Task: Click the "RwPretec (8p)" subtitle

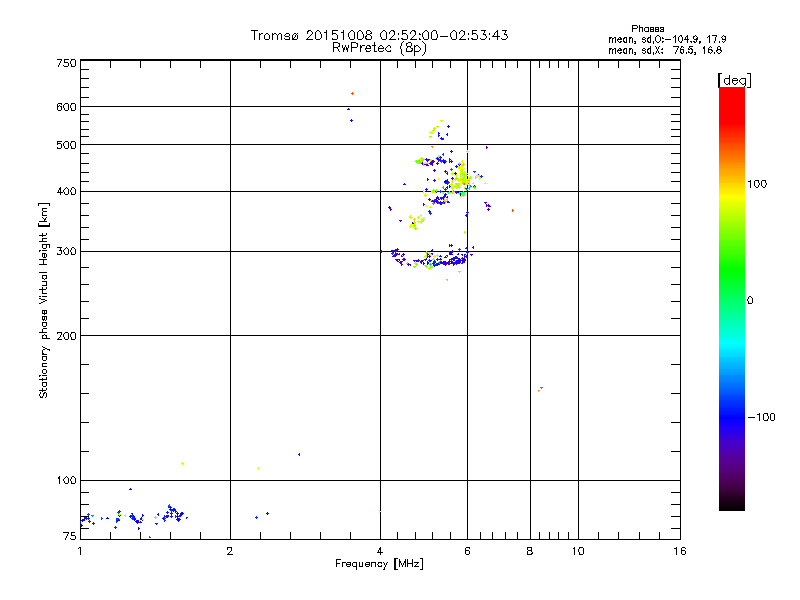Action: [x=379, y=48]
